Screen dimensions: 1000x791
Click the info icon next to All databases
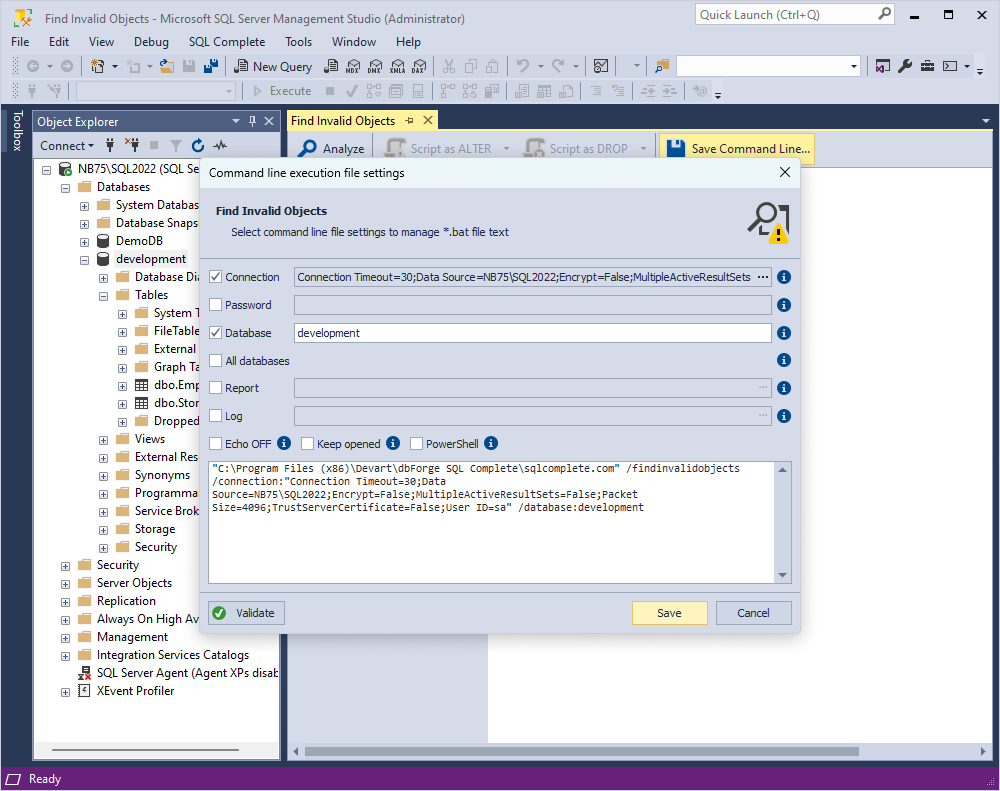click(x=784, y=360)
